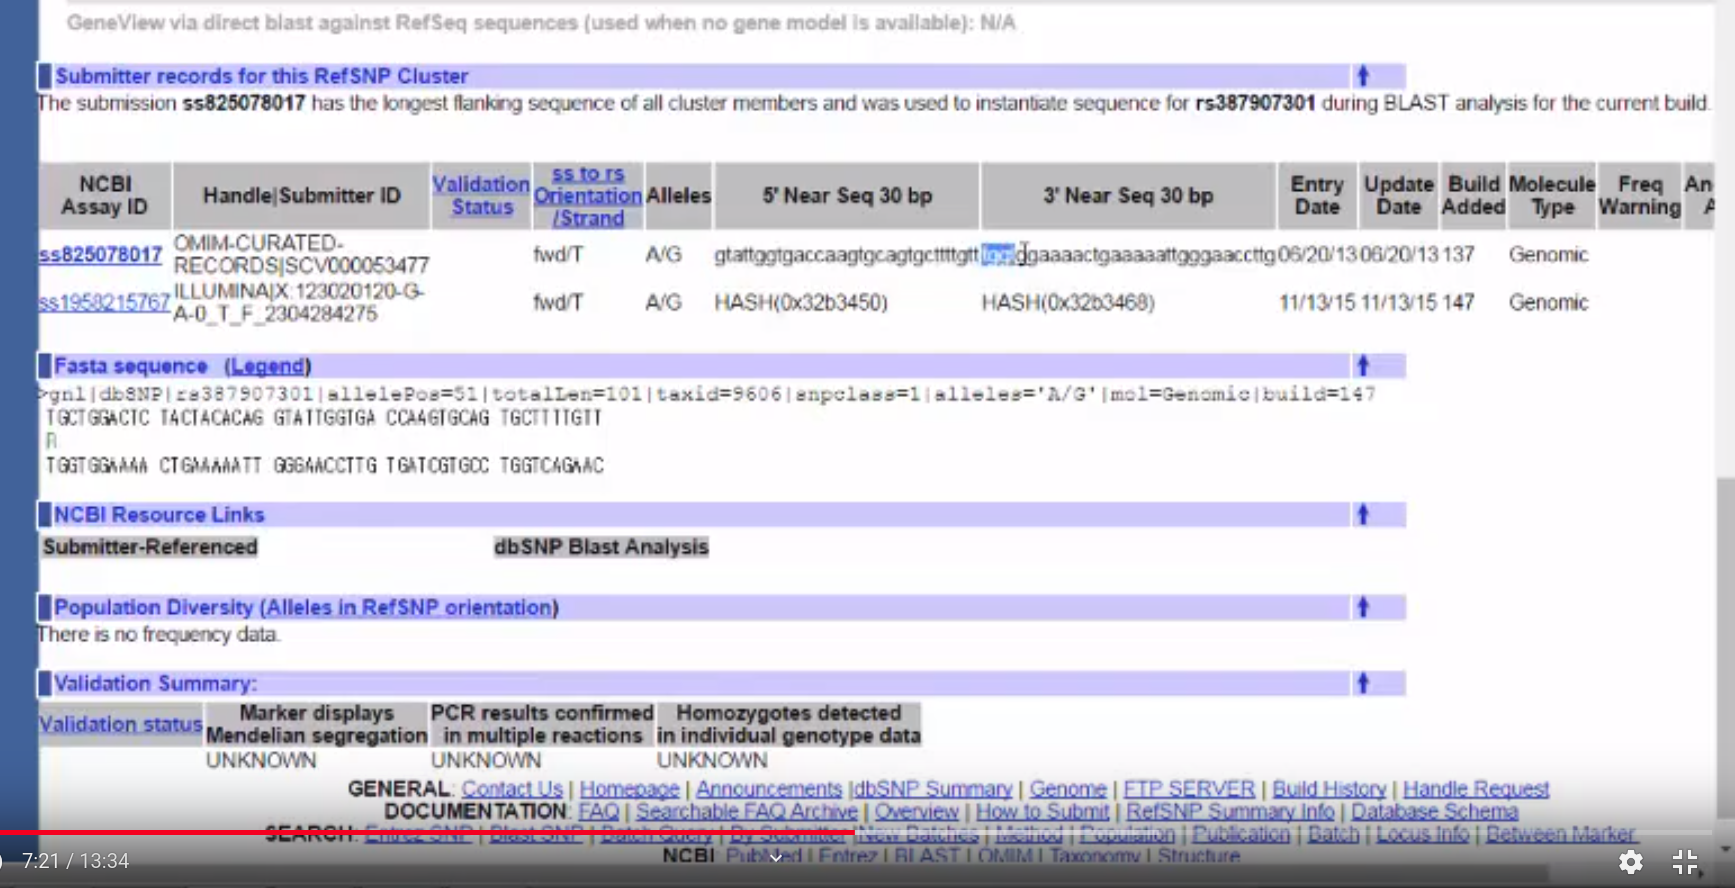Click dbSNP Blast Analysis heading
The image size is (1735, 888).
coord(601,547)
